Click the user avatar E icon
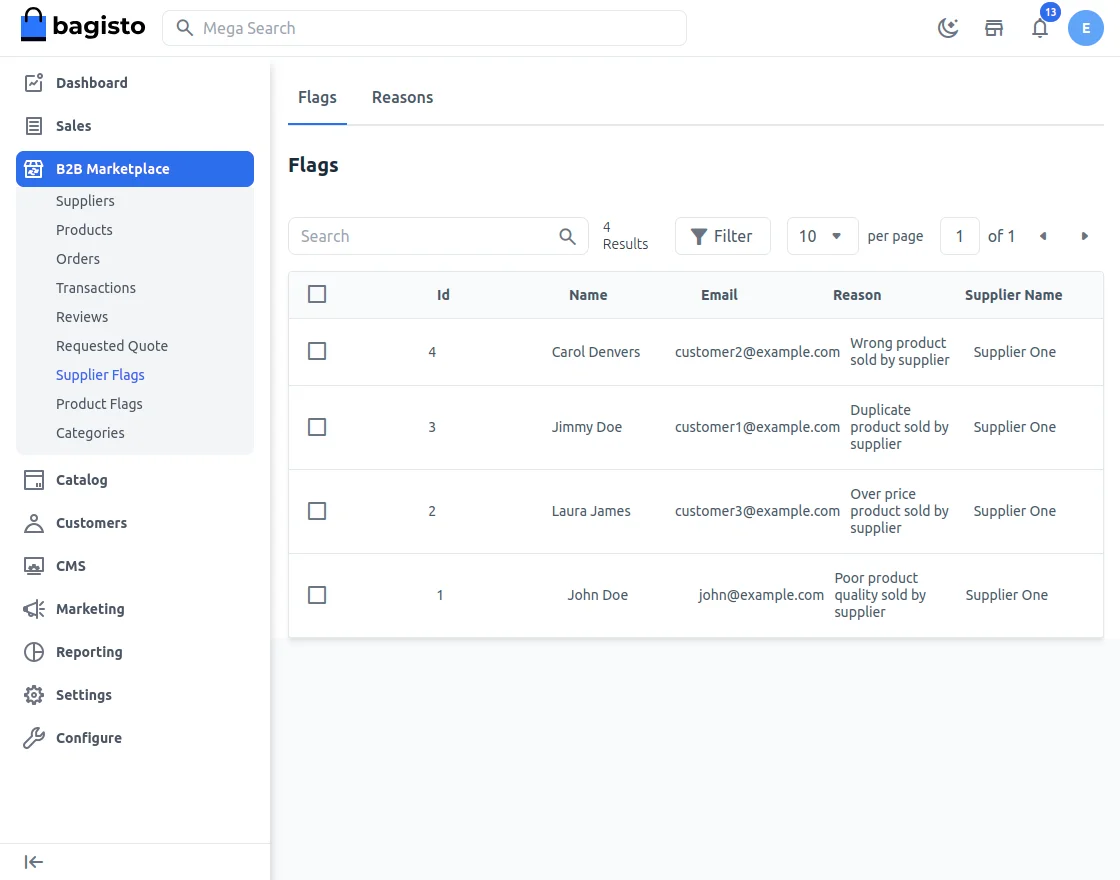 point(1085,28)
